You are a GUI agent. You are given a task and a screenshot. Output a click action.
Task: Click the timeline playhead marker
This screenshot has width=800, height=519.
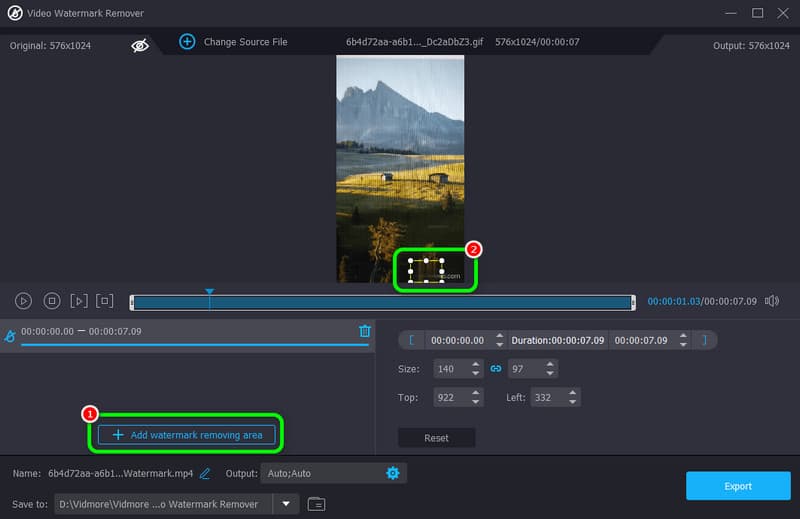coord(209,293)
